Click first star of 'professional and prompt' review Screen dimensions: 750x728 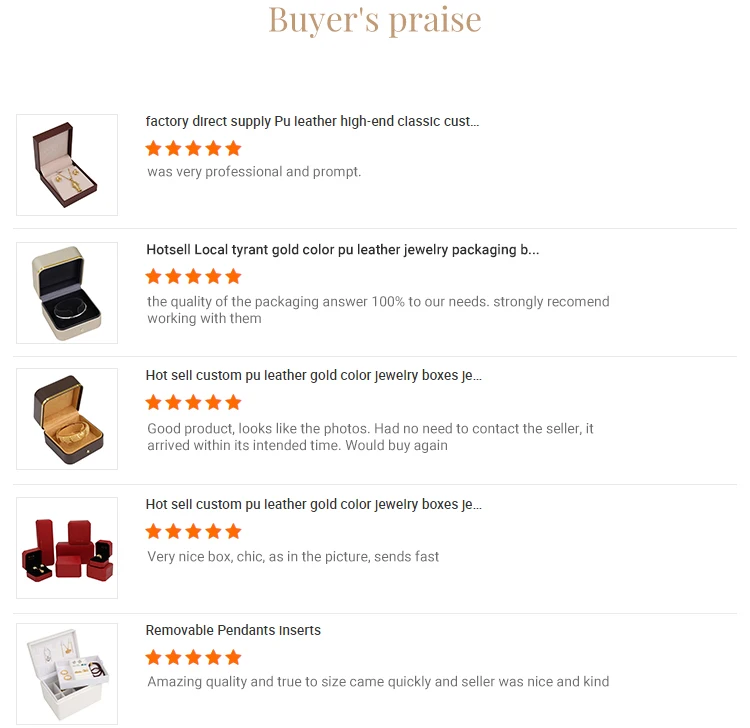(153, 148)
